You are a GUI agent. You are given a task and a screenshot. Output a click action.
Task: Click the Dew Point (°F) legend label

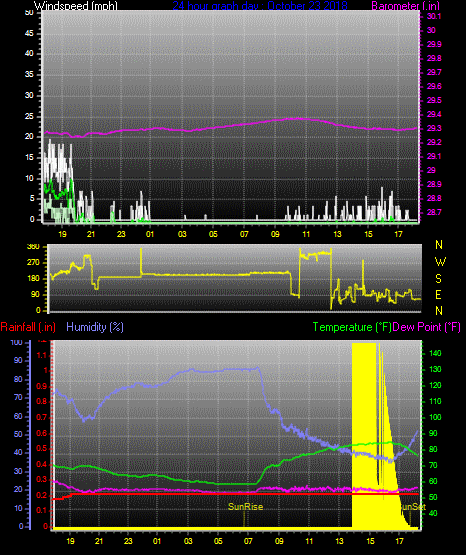point(427,327)
